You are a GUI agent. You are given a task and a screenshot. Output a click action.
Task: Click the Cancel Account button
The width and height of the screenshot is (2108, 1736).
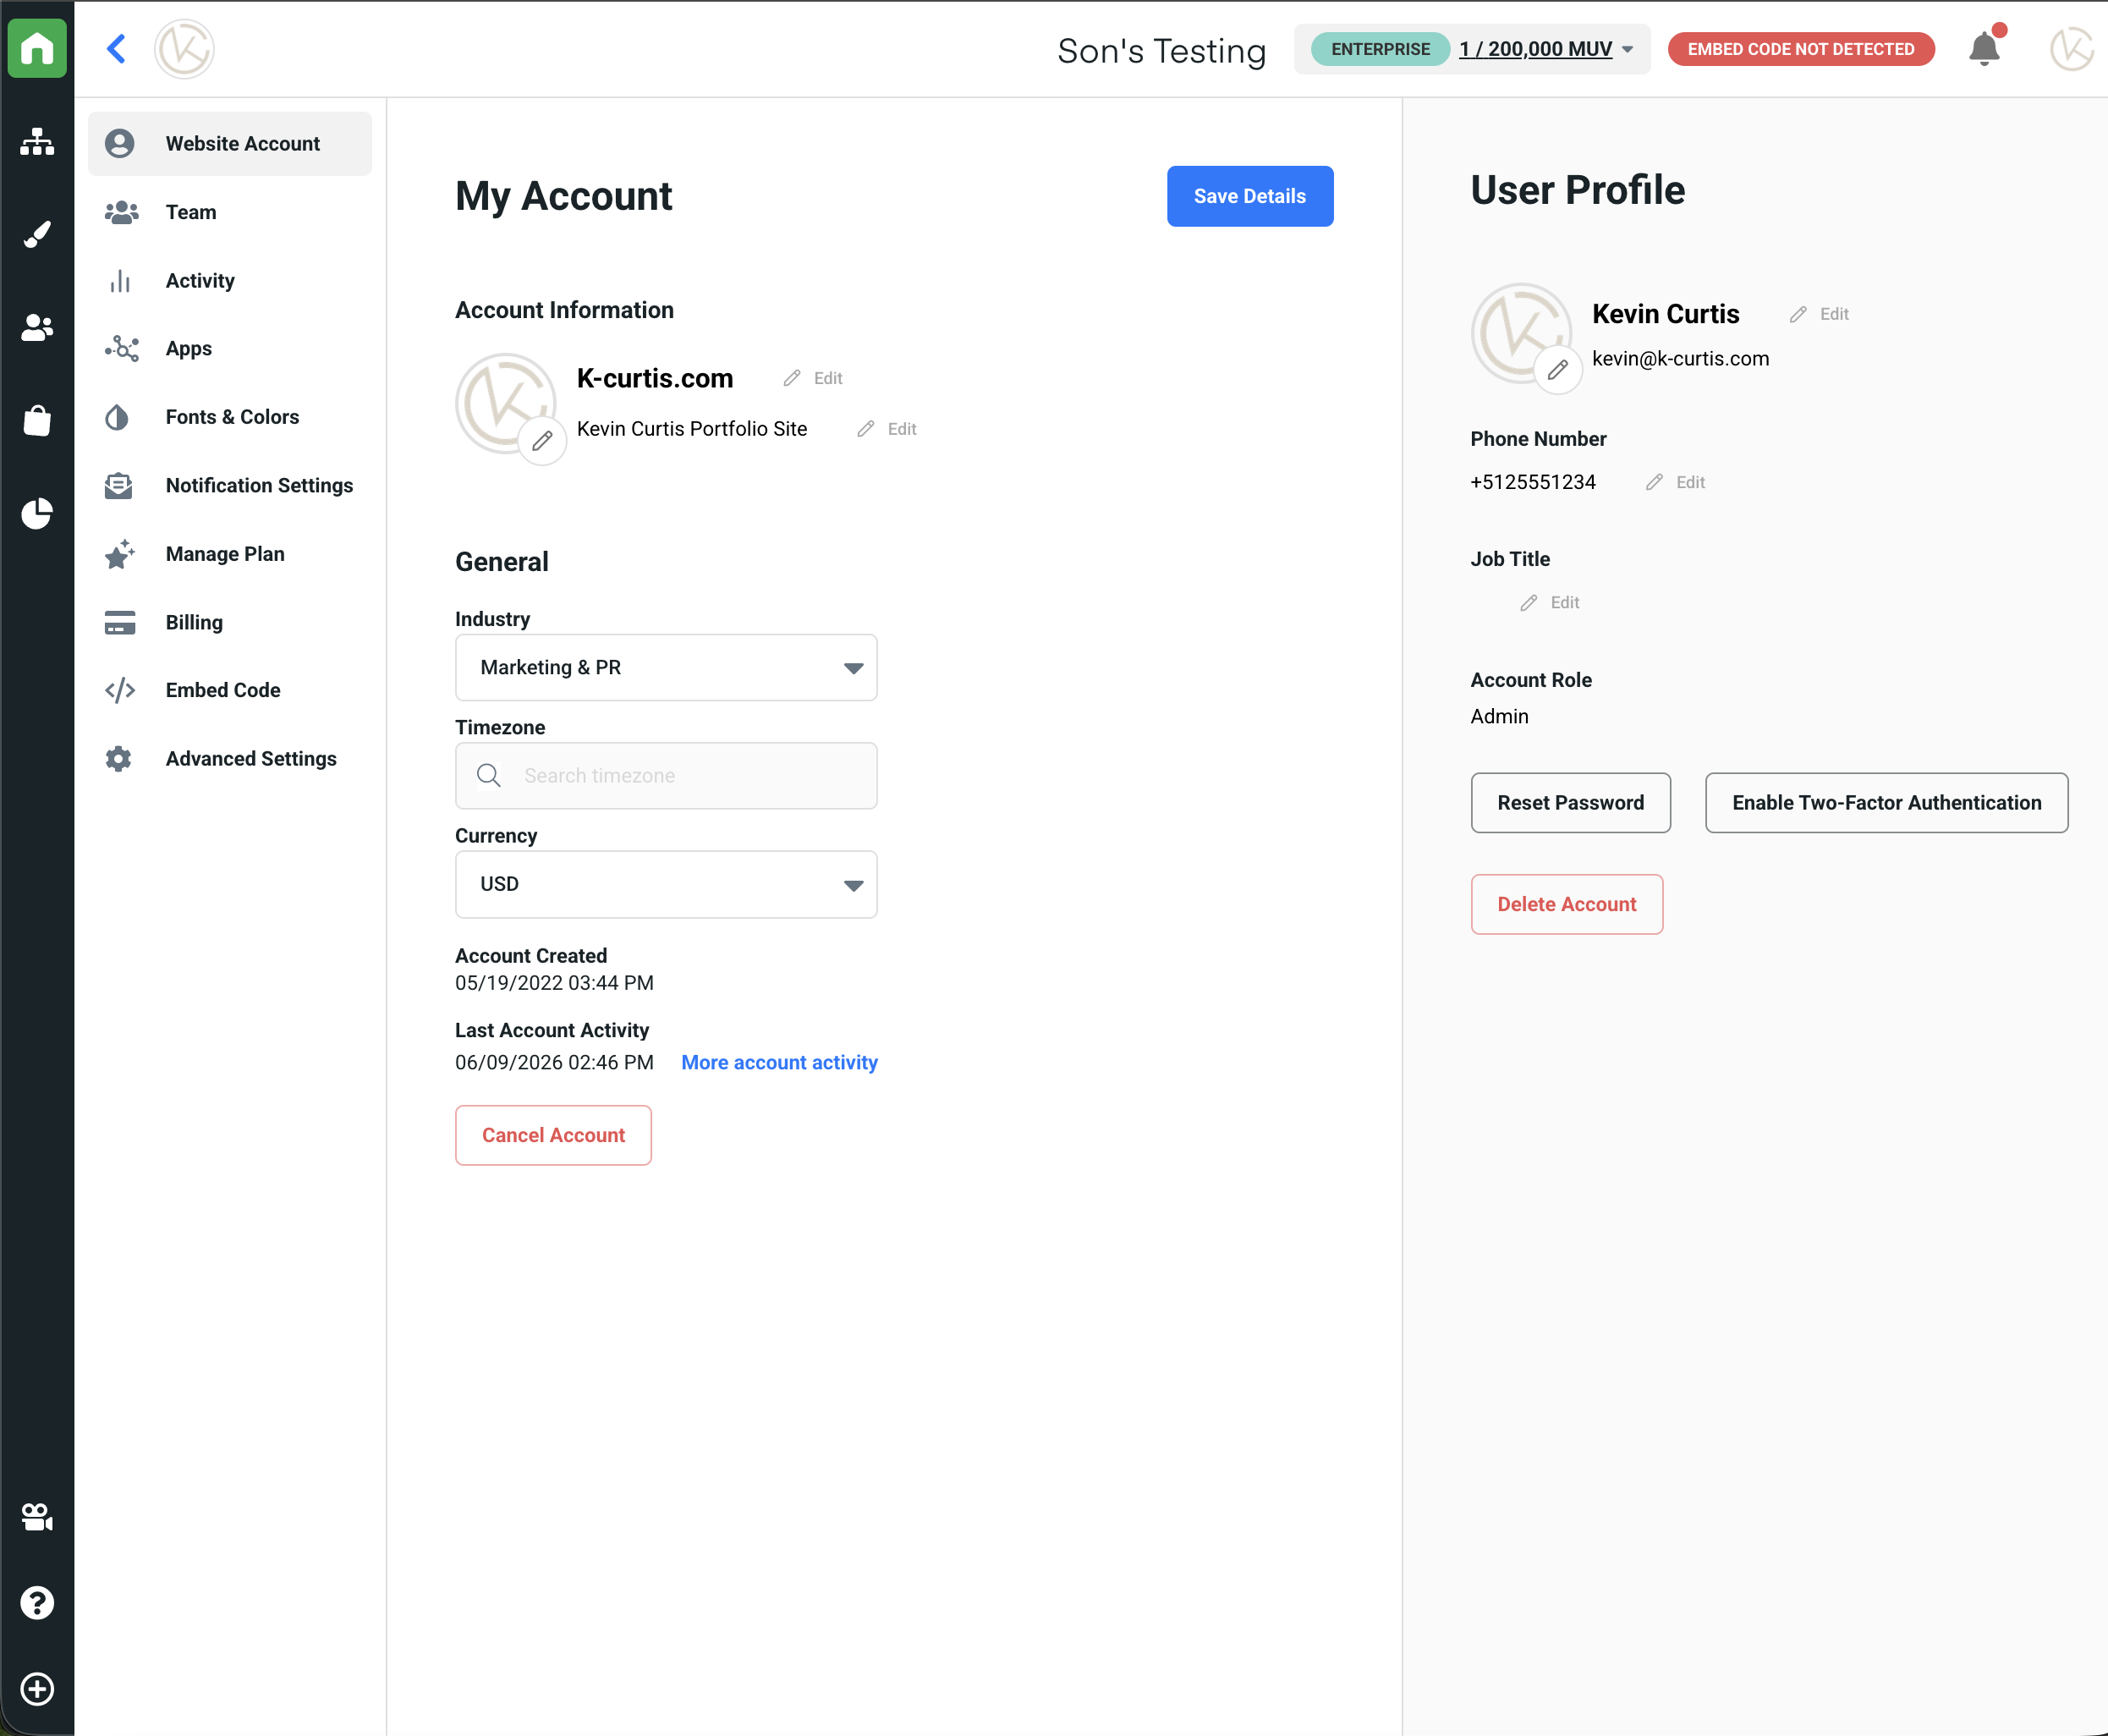(553, 1135)
